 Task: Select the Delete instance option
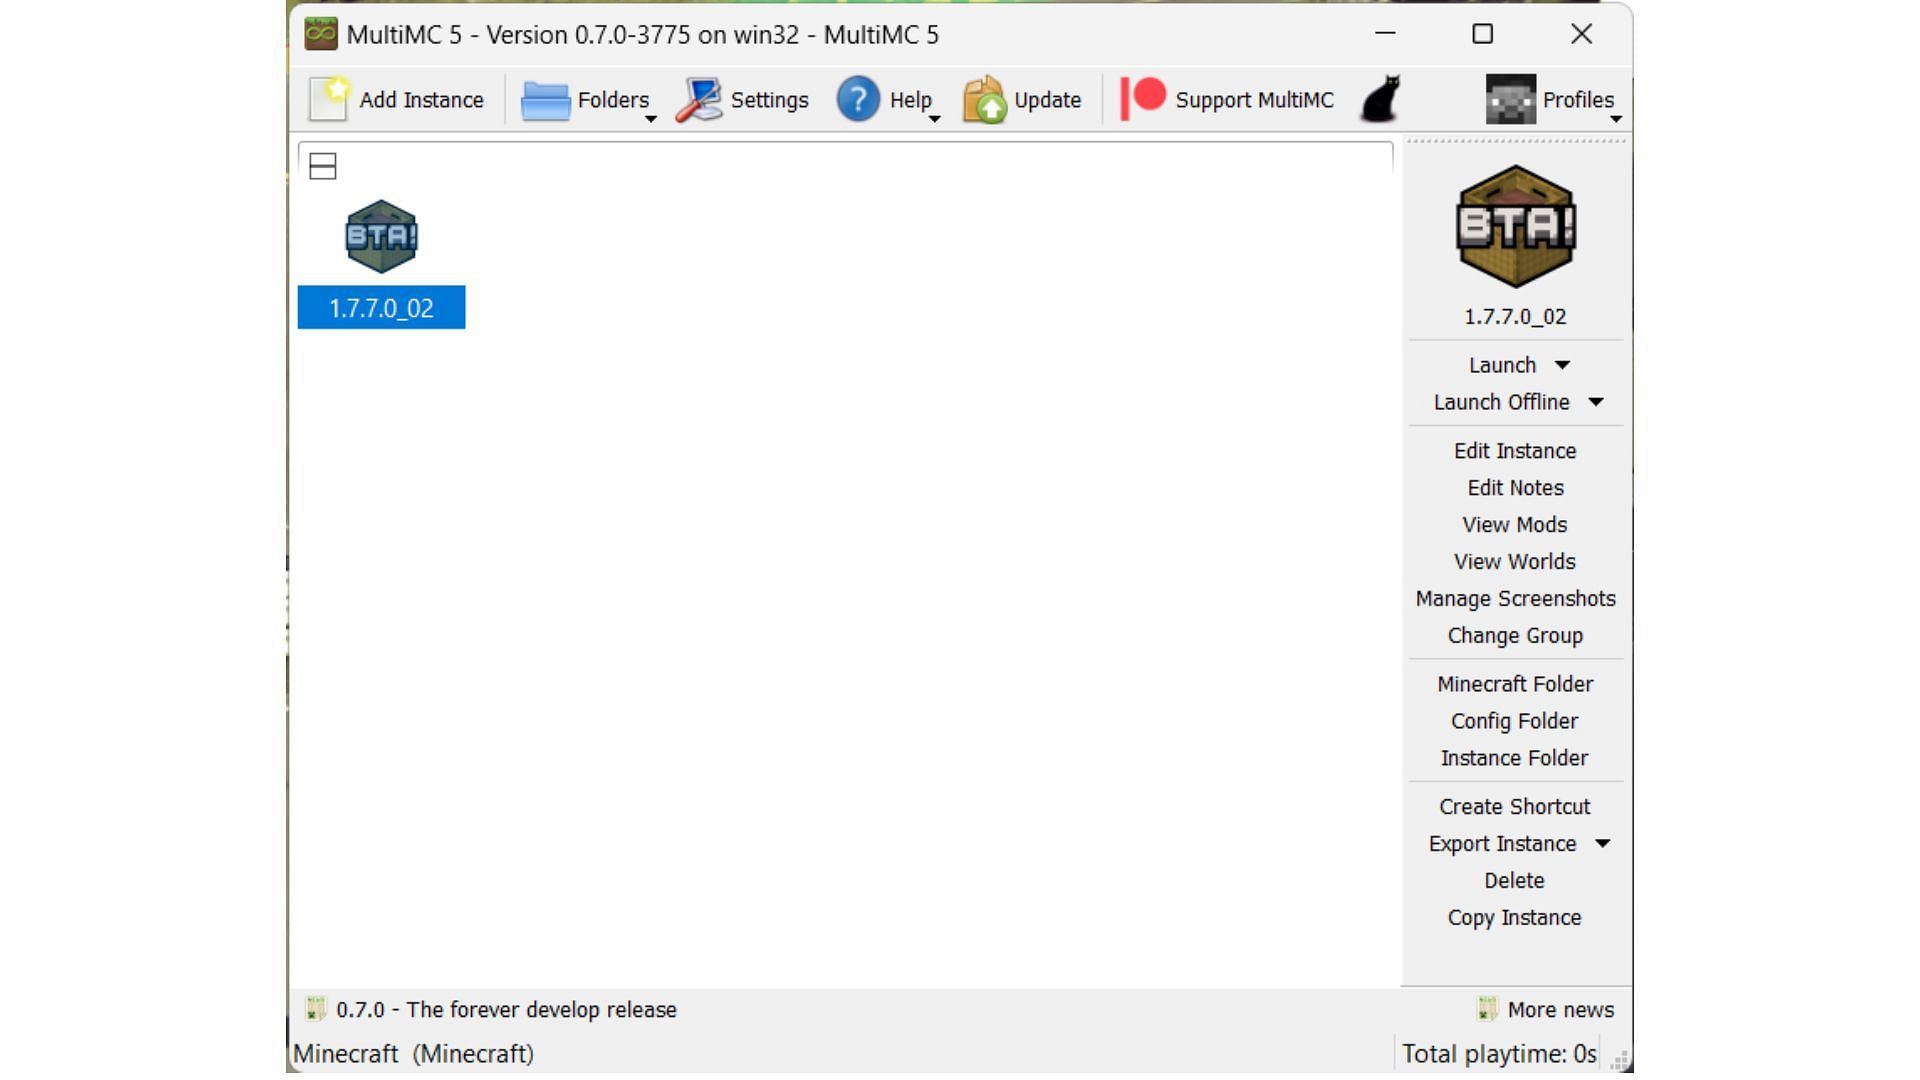click(1514, 881)
